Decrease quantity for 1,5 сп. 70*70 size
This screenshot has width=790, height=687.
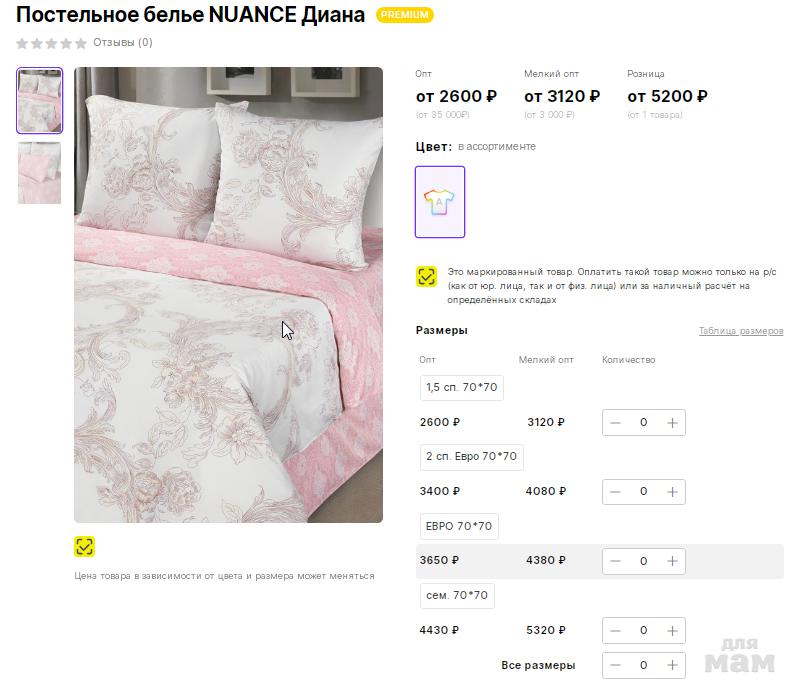pos(615,423)
